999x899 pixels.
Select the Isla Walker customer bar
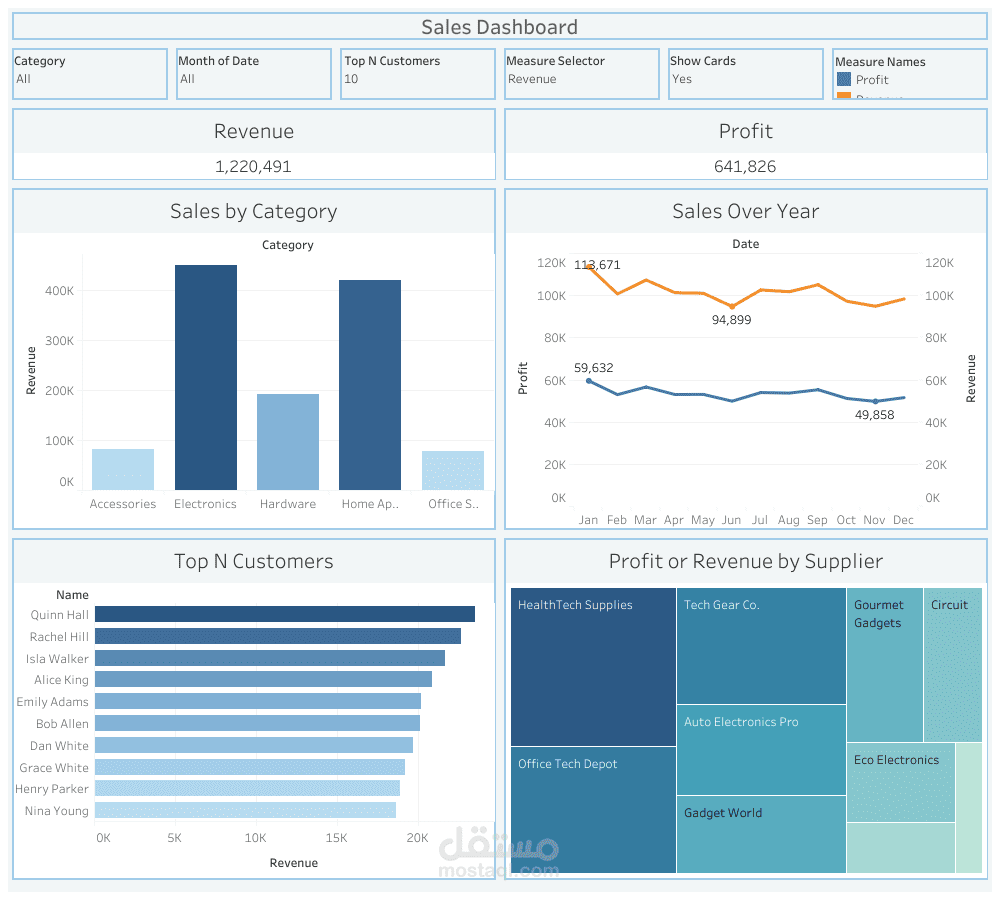point(270,658)
